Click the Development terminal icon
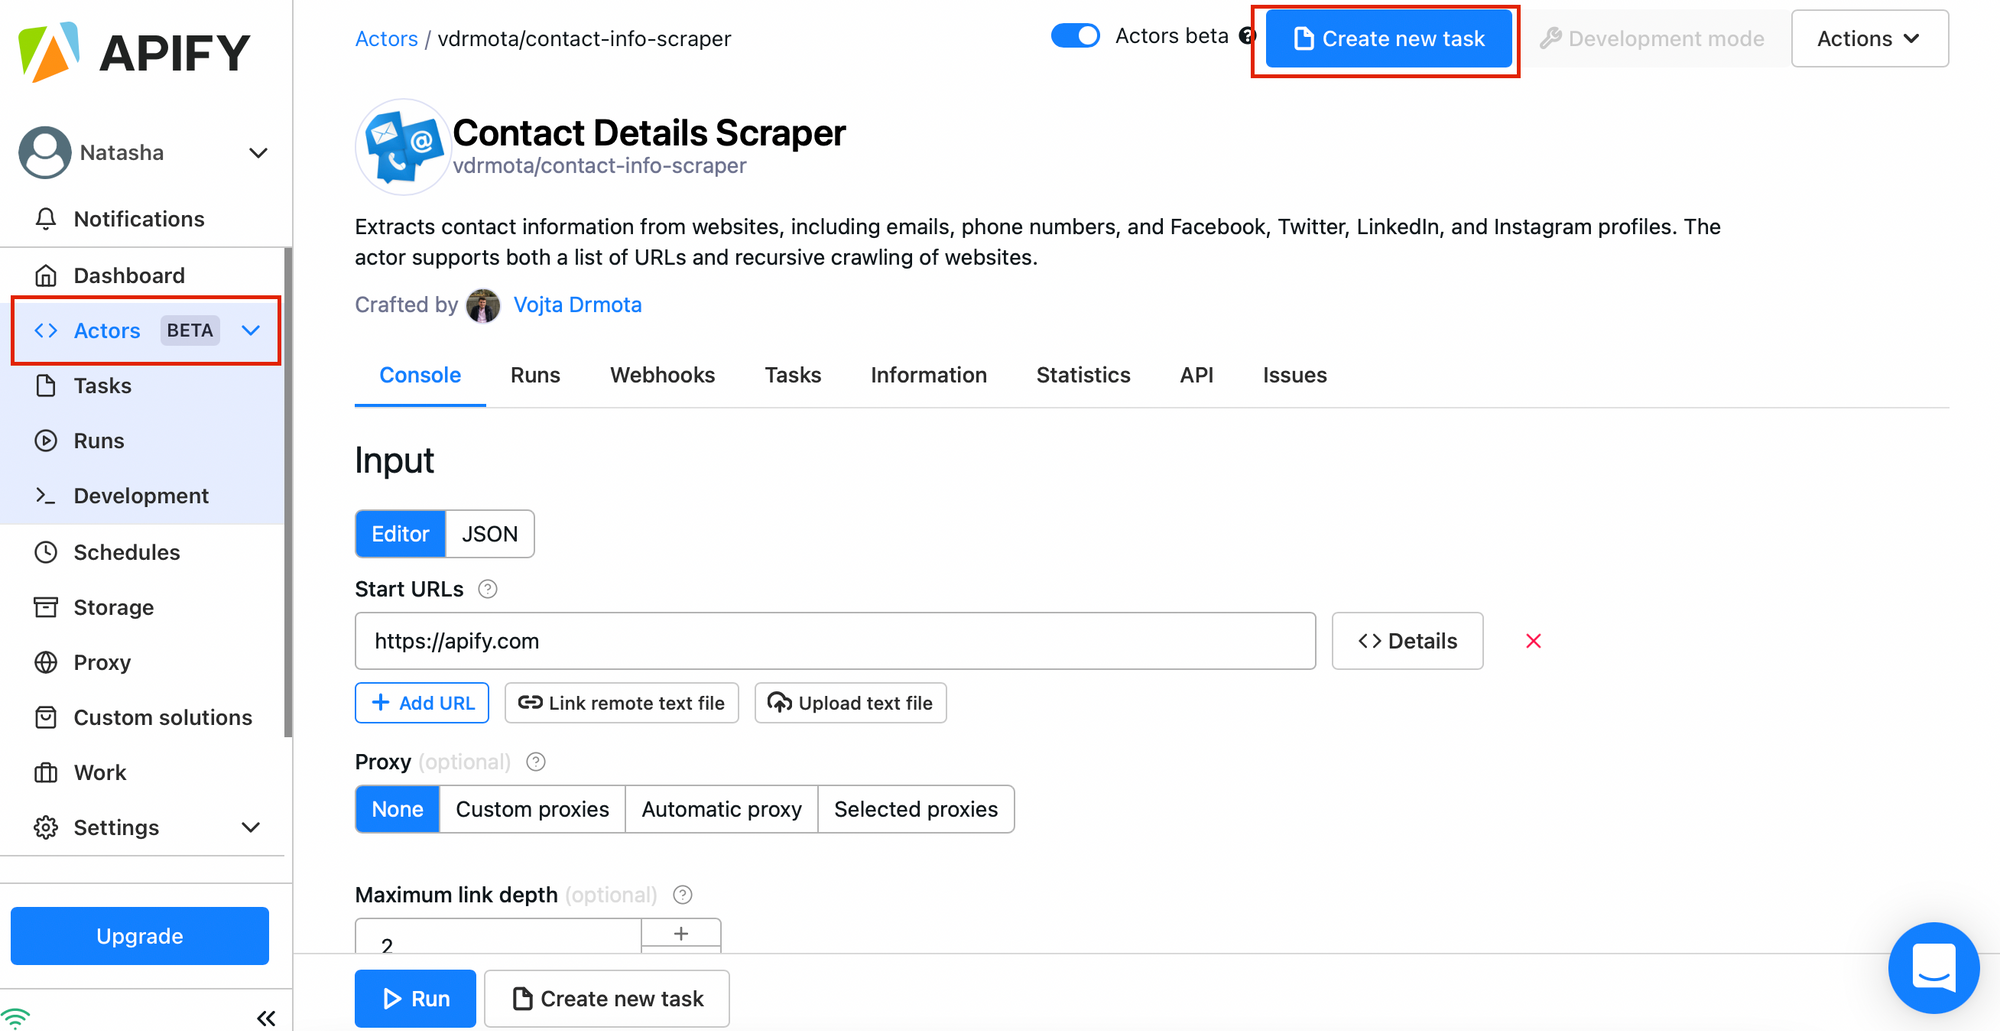The image size is (2000, 1031). tap(46, 495)
